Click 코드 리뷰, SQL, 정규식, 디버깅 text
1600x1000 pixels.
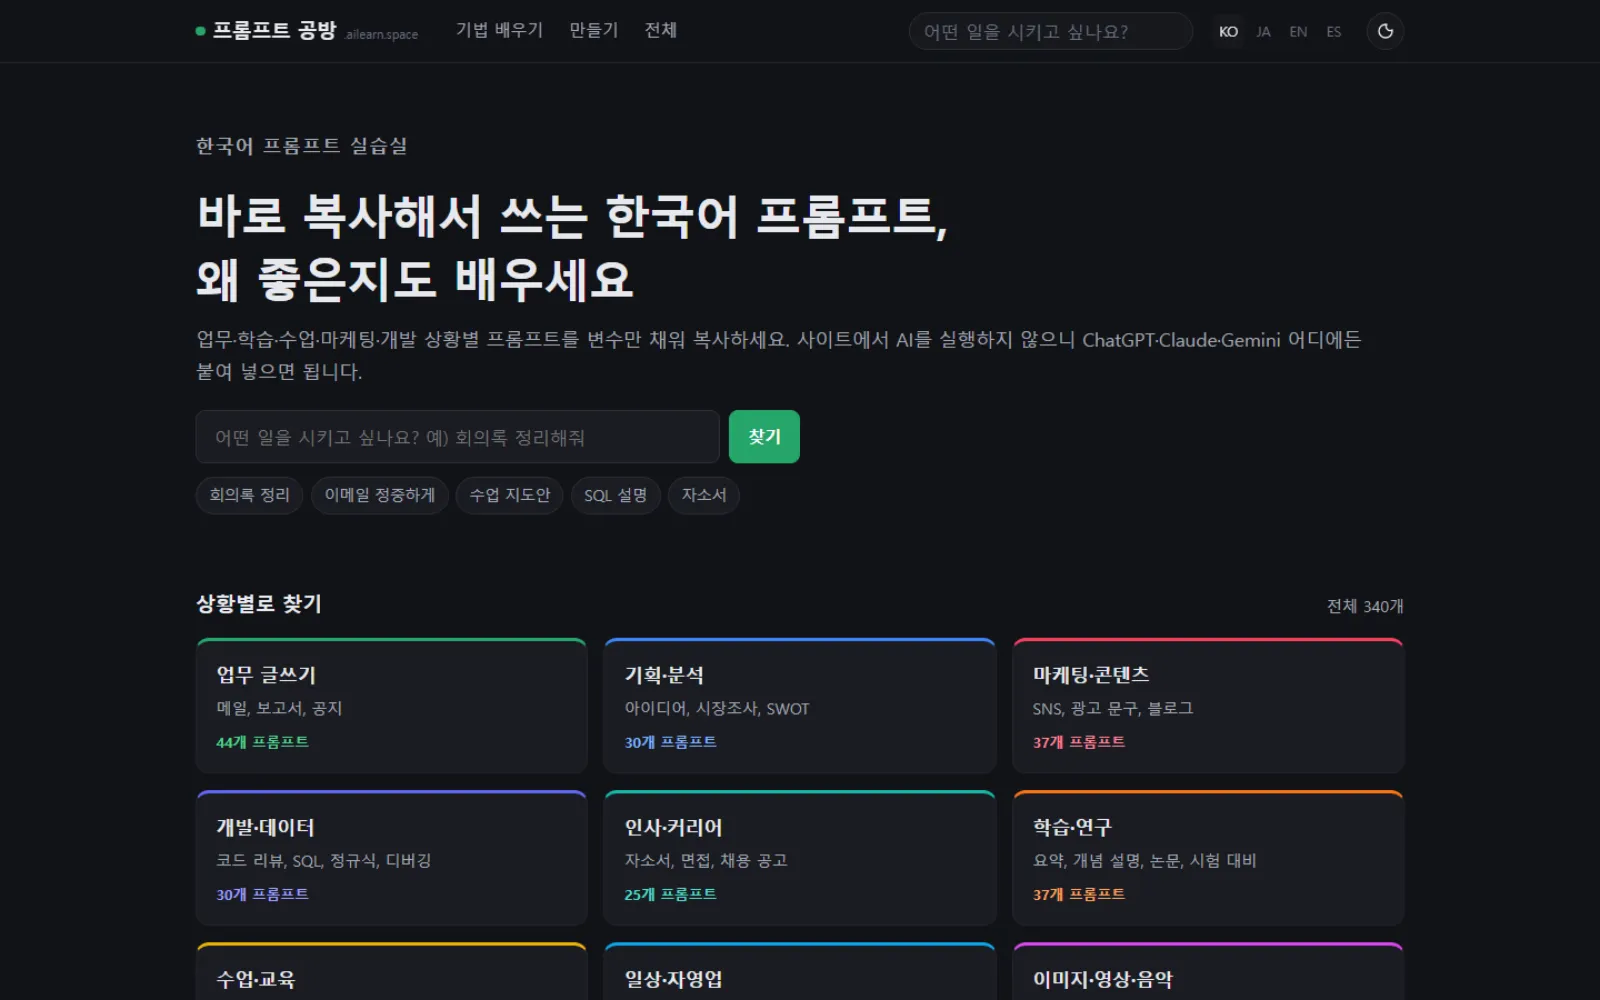coord(324,860)
